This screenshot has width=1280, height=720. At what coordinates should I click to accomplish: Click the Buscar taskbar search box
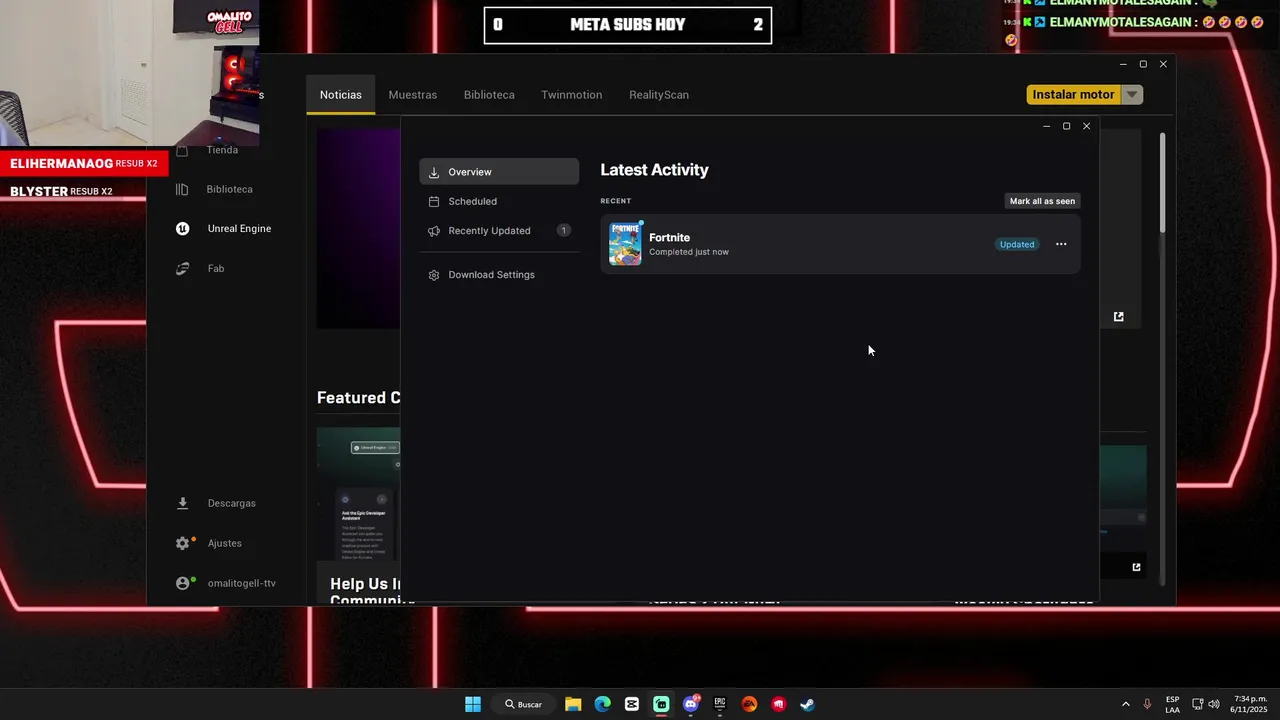pos(524,704)
